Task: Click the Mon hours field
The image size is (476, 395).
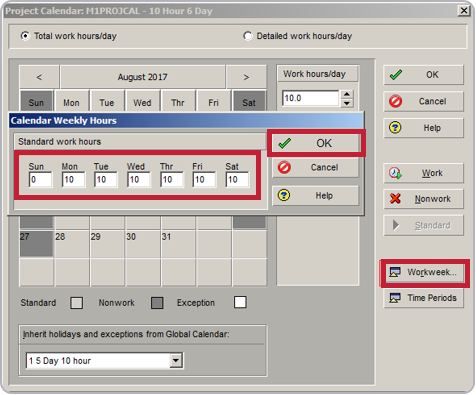Action: pyautogui.click(x=73, y=179)
